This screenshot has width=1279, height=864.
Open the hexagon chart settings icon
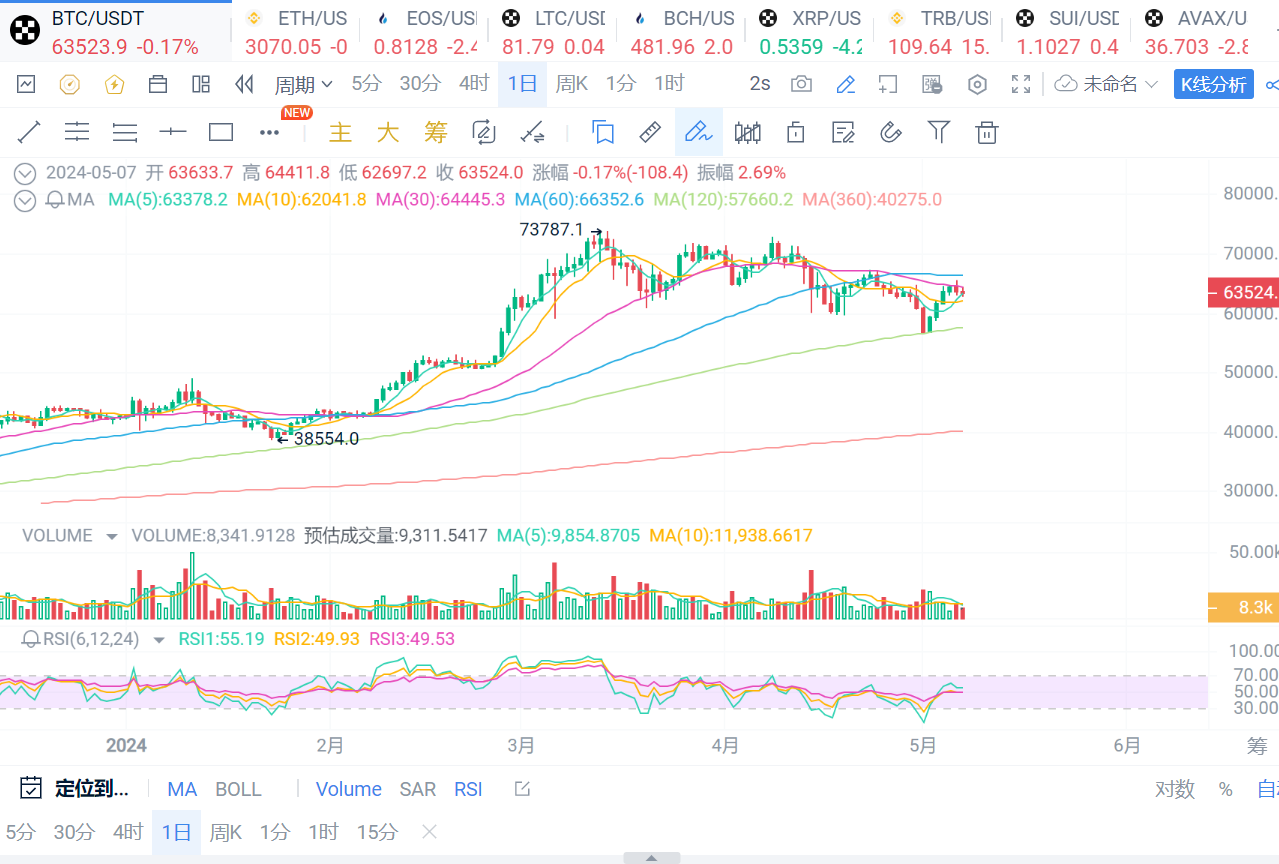pos(977,84)
